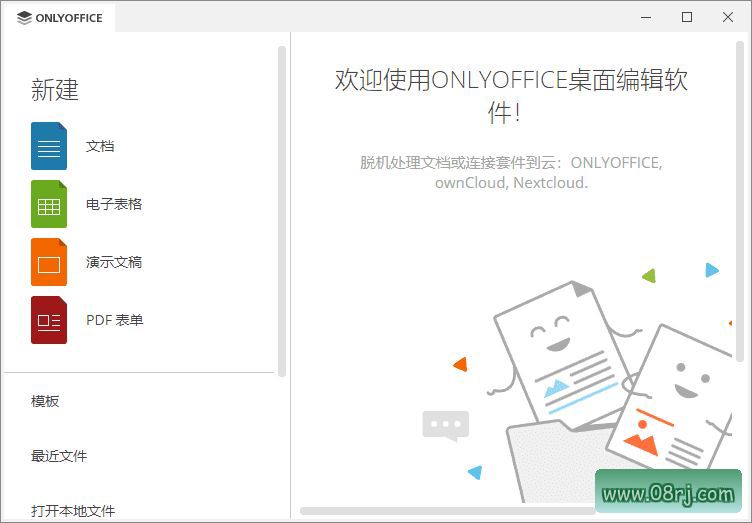Minimize the ONLYOFFICE window
Screen dimensions: 752x523
(646, 18)
